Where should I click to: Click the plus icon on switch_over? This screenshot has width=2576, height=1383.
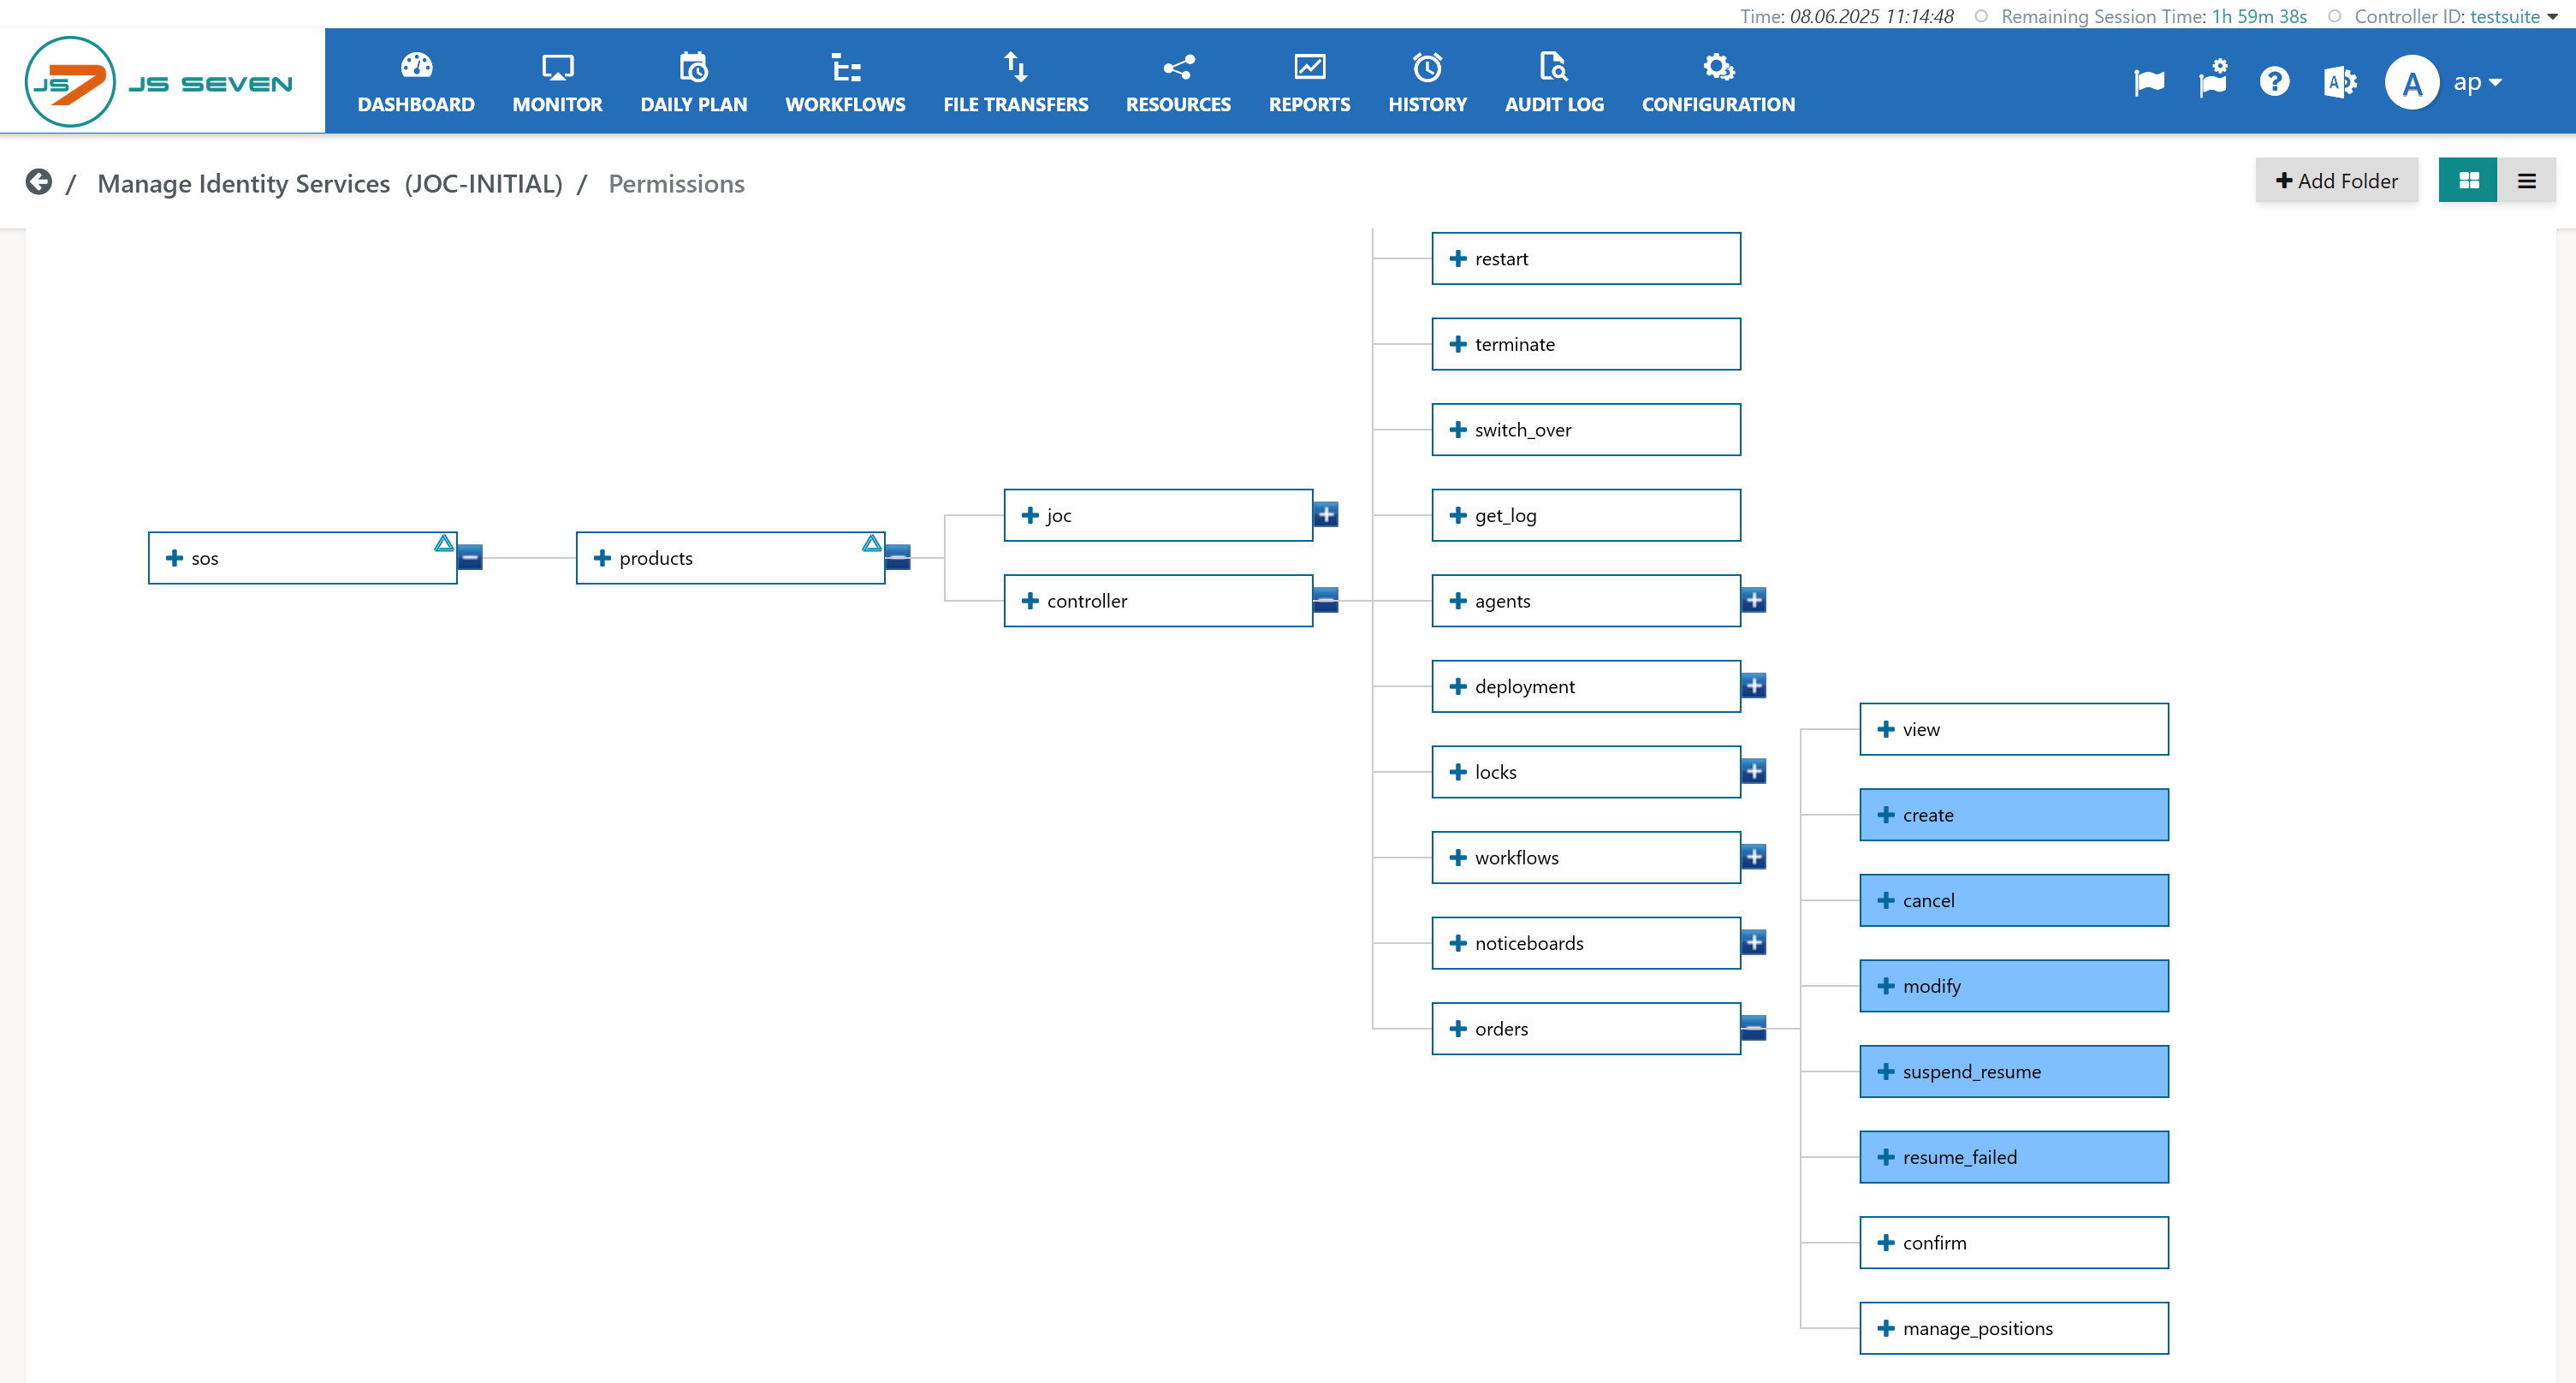coord(1458,430)
